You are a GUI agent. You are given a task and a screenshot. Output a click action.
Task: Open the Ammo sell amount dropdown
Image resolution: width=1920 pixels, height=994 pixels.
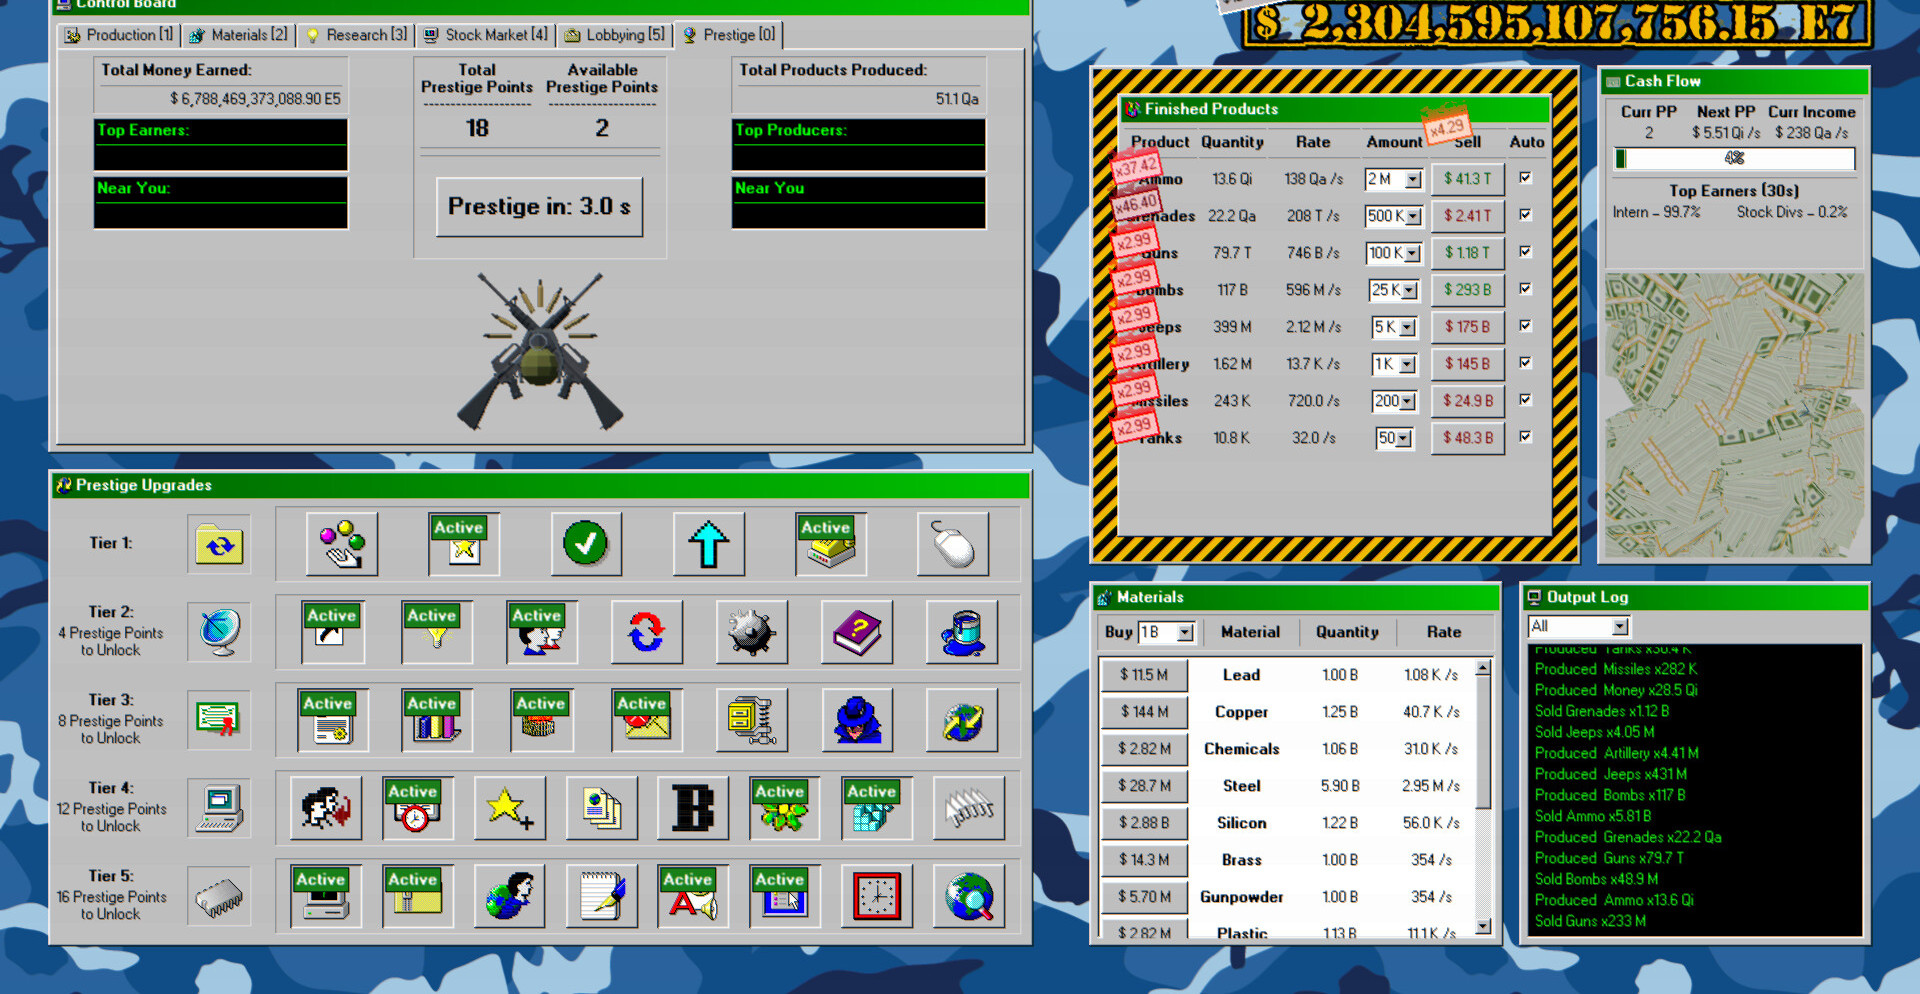(1412, 180)
